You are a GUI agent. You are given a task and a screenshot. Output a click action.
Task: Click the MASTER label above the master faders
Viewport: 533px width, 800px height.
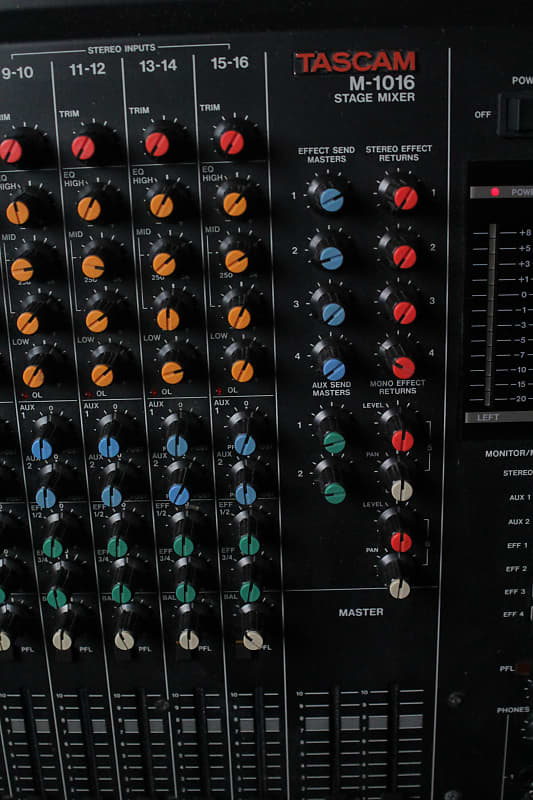[x=361, y=612]
